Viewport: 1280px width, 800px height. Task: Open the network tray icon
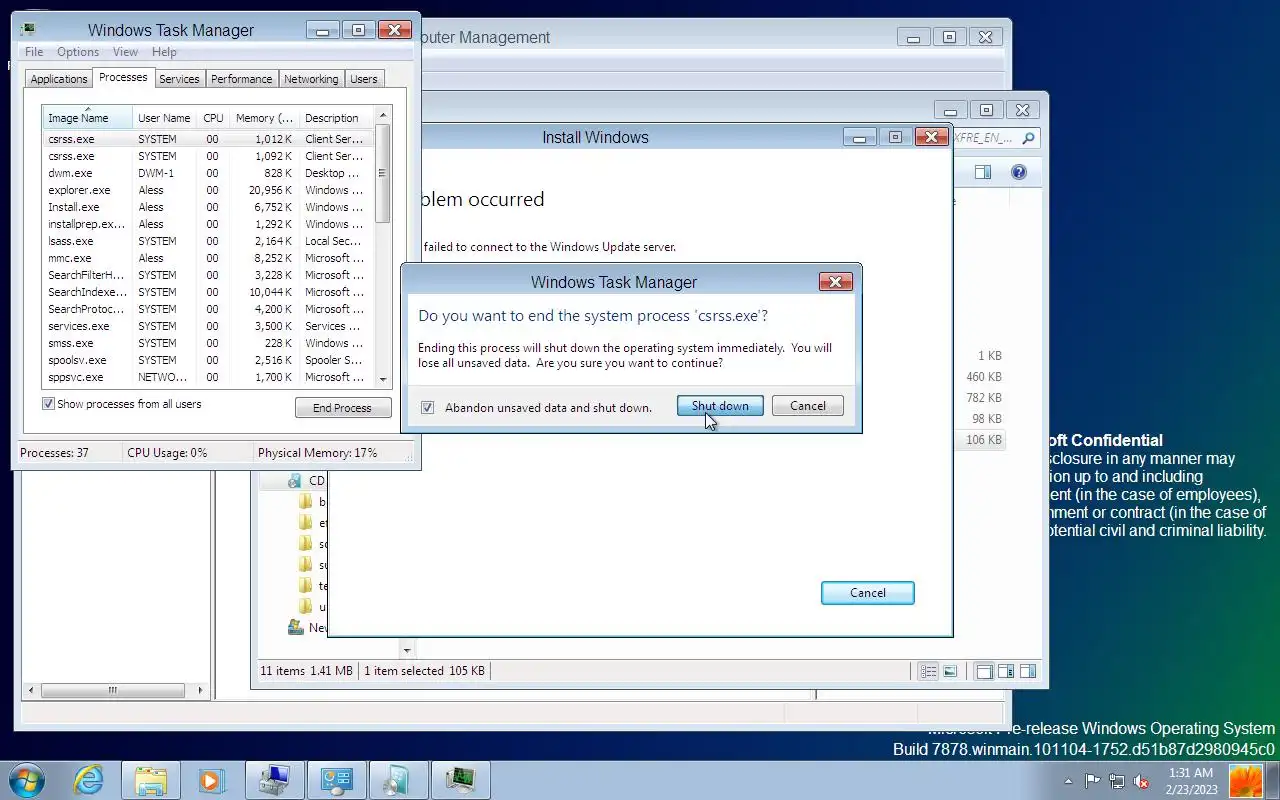tap(1116, 781)
